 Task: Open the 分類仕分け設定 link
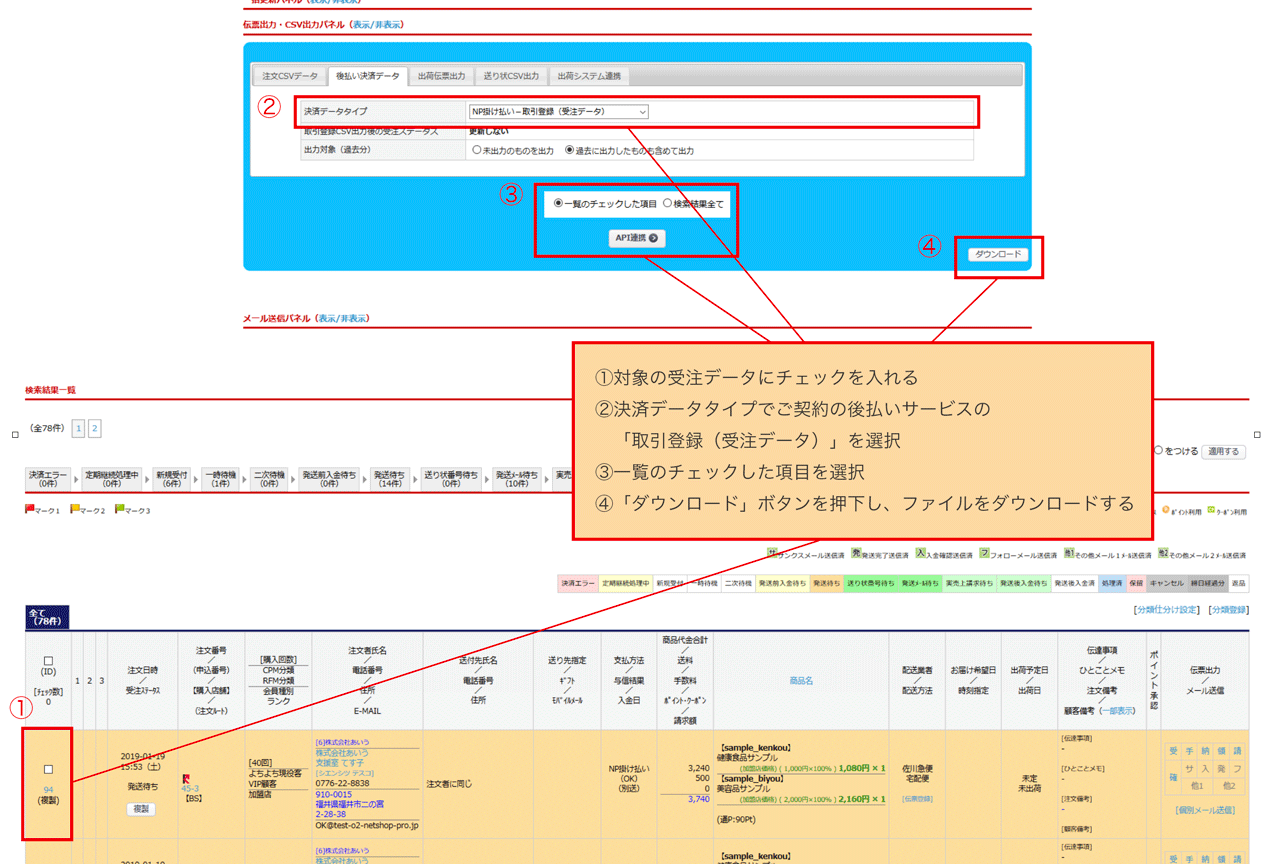(1165, 609)
